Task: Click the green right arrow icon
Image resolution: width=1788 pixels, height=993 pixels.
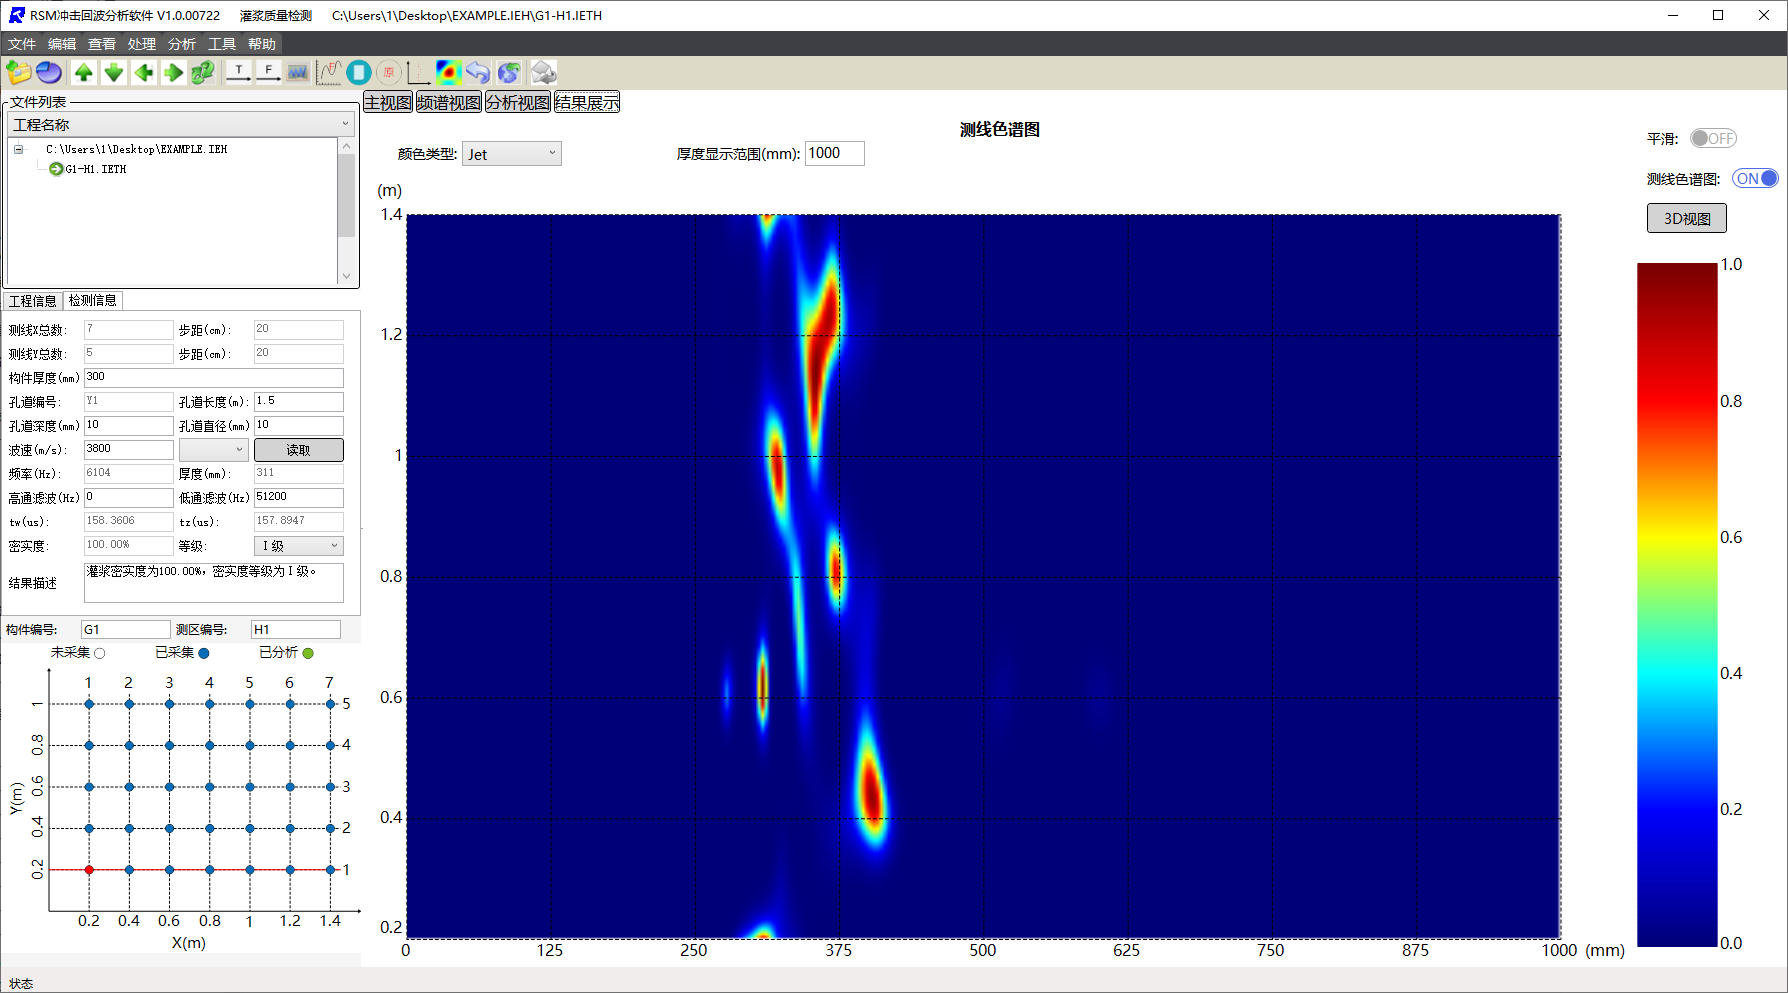Action: click(x=174, y=72)
